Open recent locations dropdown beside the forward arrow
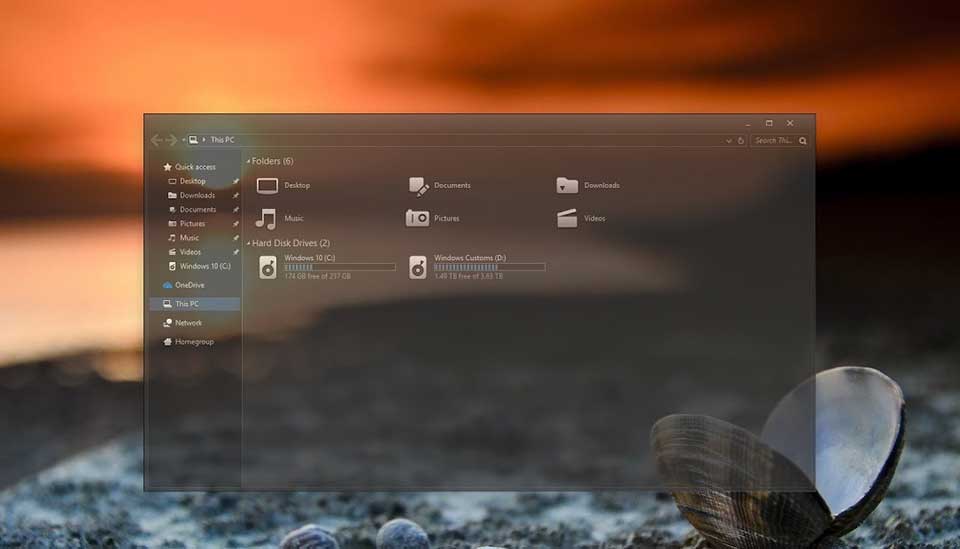The image size is (960, 549). click(x=183, y=140)
